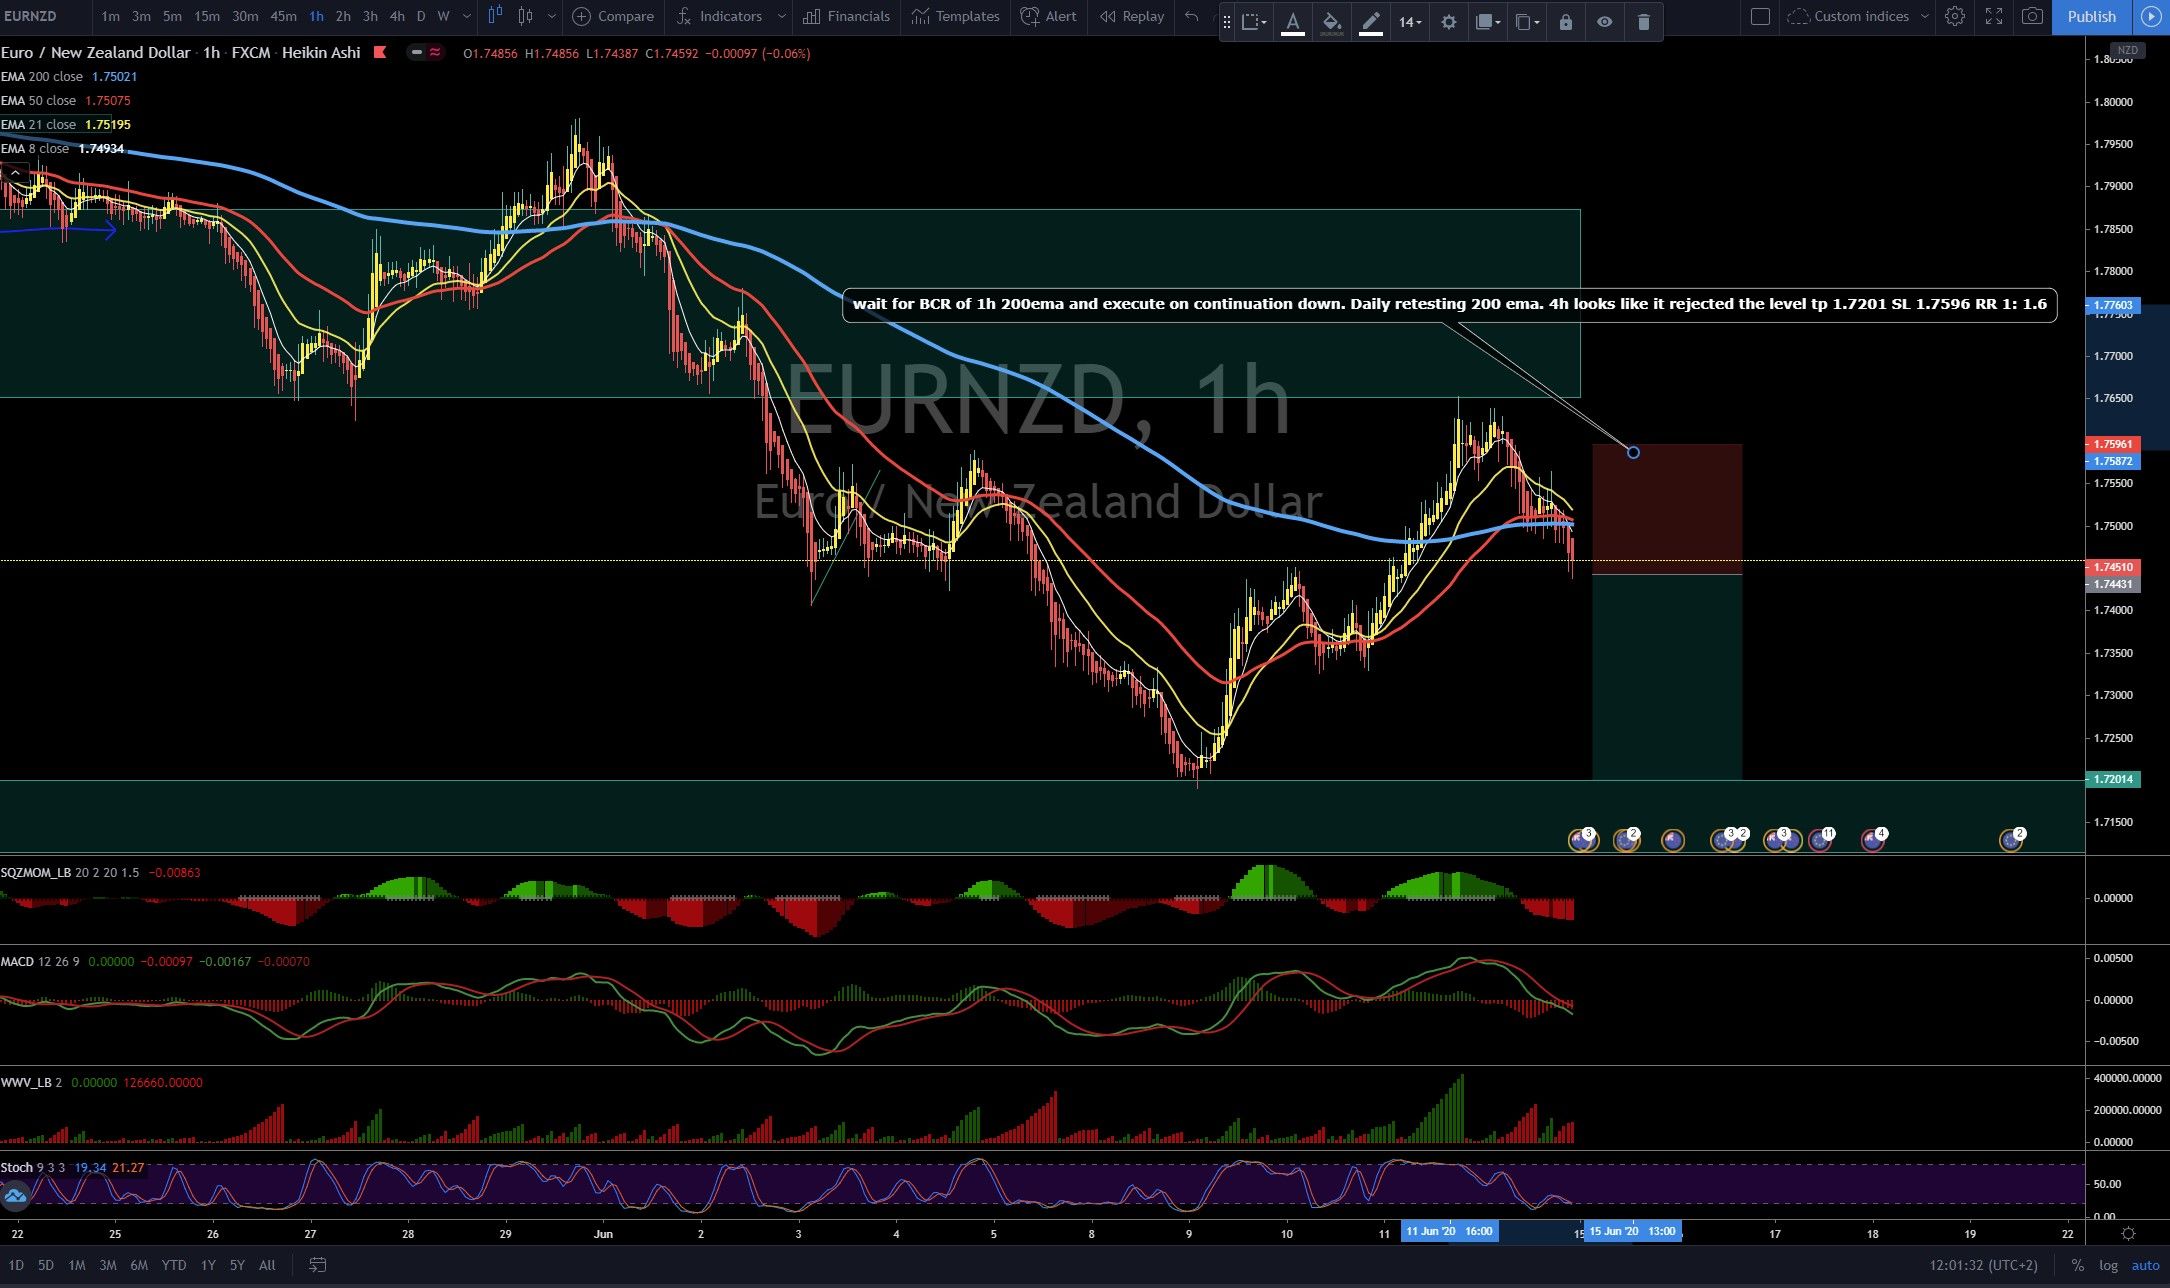2170x1288 pixels.
Task: Click the clock time 12:01:32 (UTC+2)
Action: point(1983,1265)
